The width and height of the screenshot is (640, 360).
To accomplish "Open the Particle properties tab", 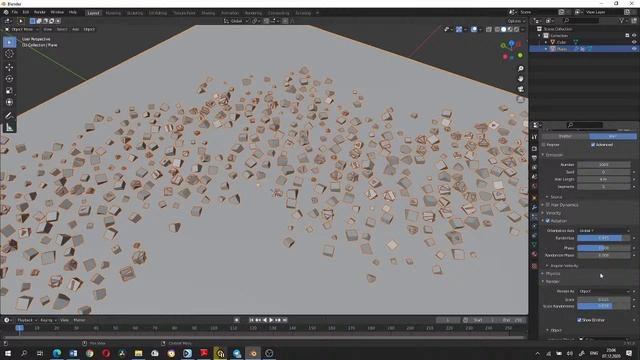I will click(x=534, y=217).
